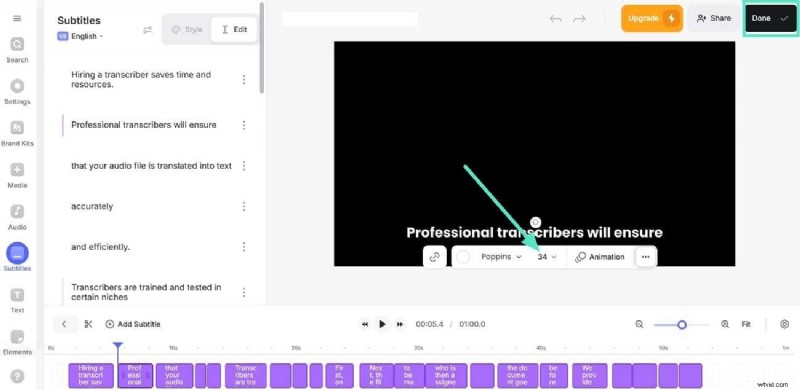Switch to the Edit tab
Image resolution: width=800 pixels, height=390 pixels.
click(x=234, y=30)
